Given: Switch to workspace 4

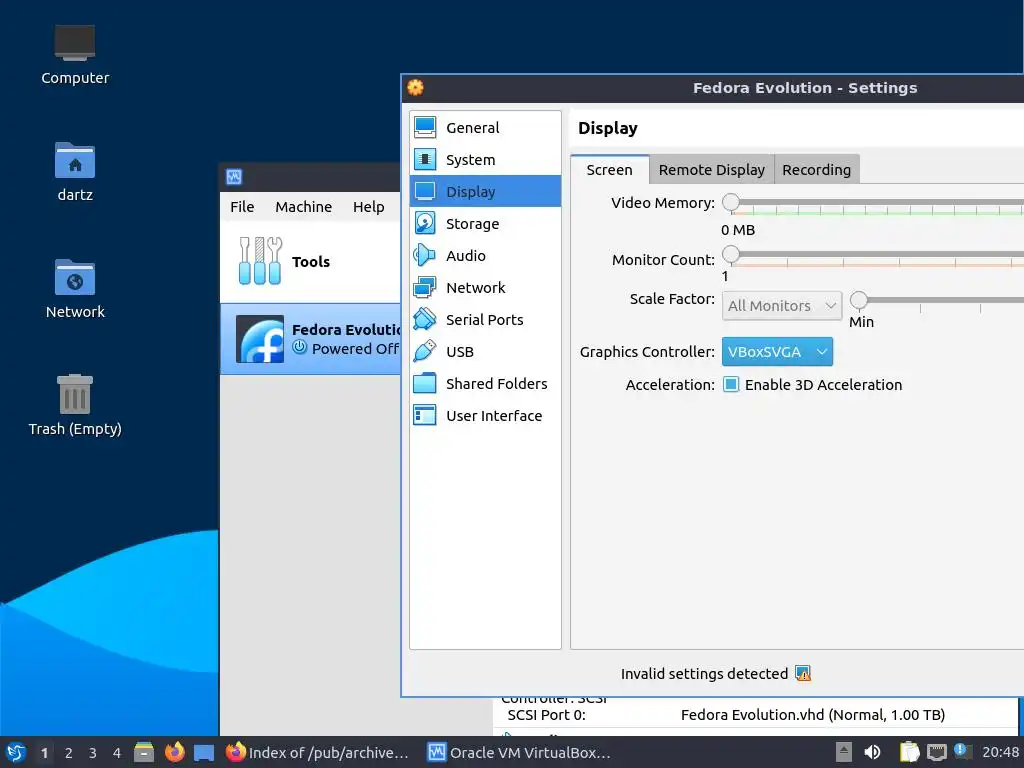Looking at the screenshot, I should coord(117,753).
